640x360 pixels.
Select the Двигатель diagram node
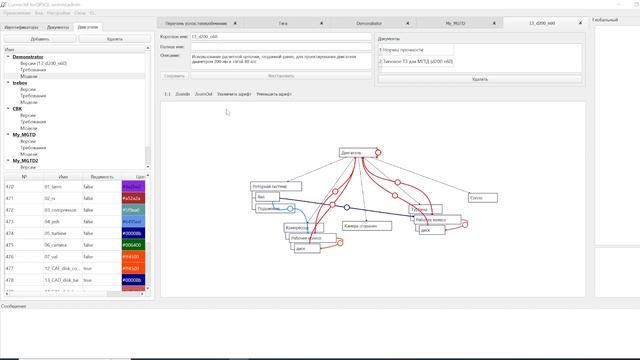pyautogui.click(x=357, y=153)
